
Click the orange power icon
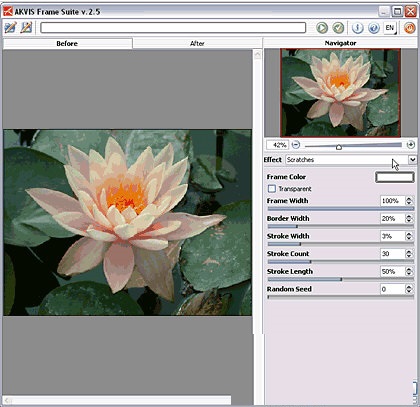click(409, 28)
